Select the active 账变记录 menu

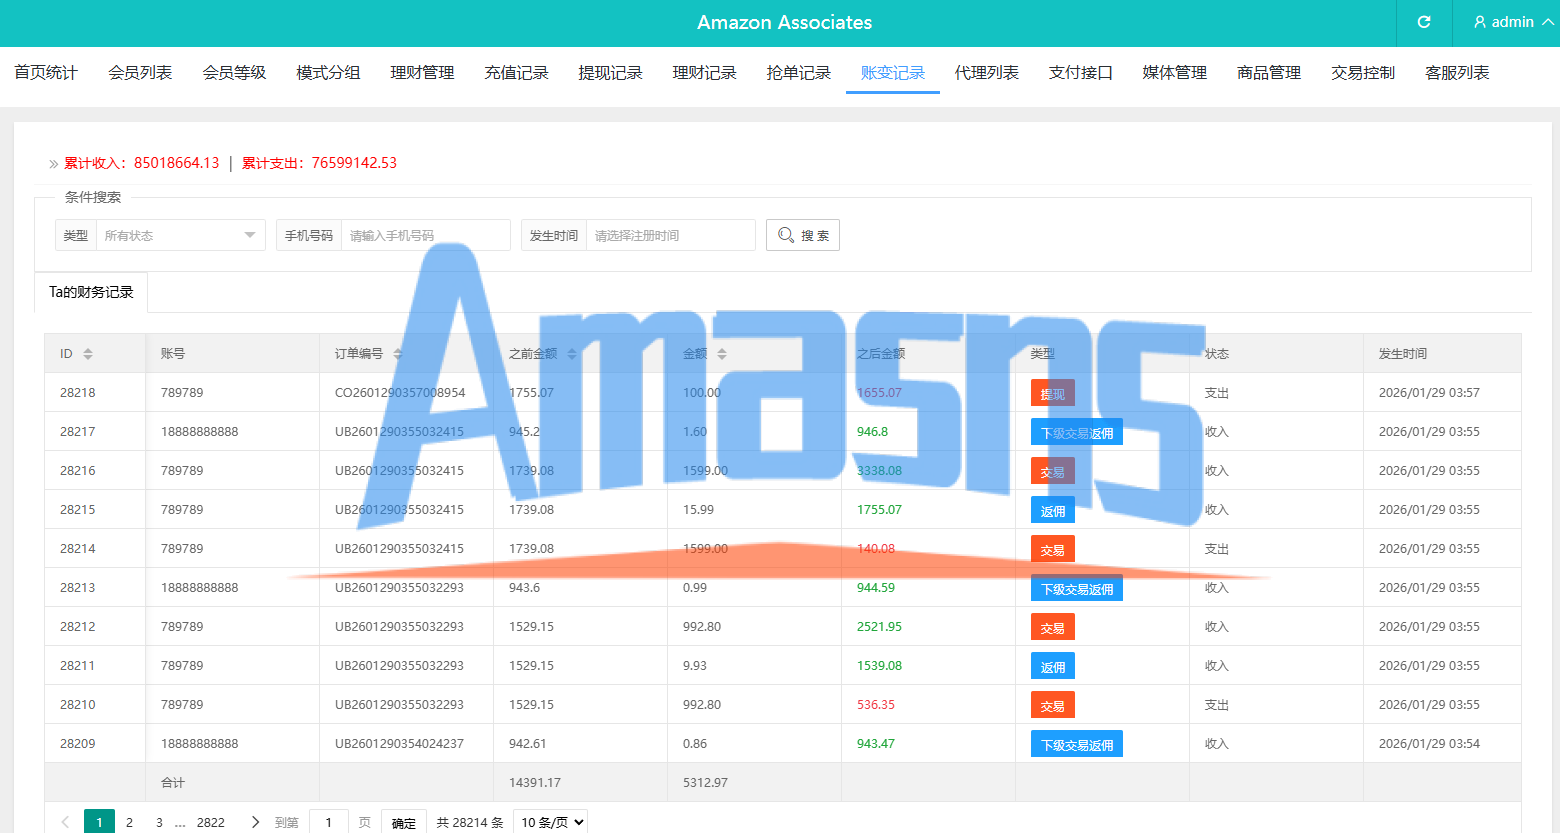pyautogui.click(x=893, y=73)
